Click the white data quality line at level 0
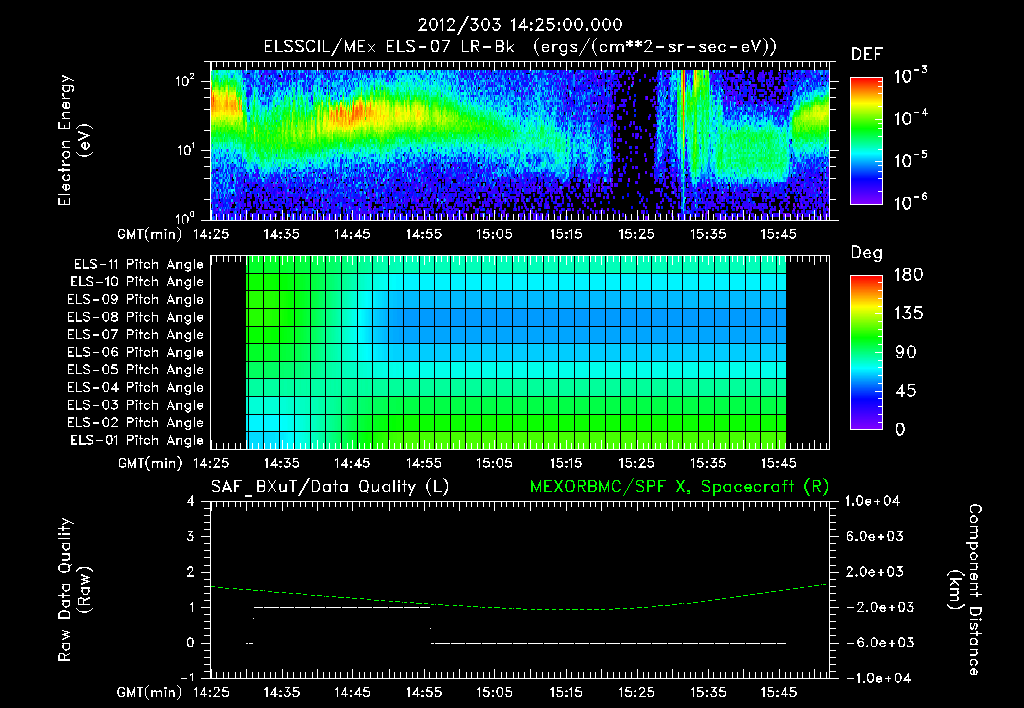 coord(609,643)
